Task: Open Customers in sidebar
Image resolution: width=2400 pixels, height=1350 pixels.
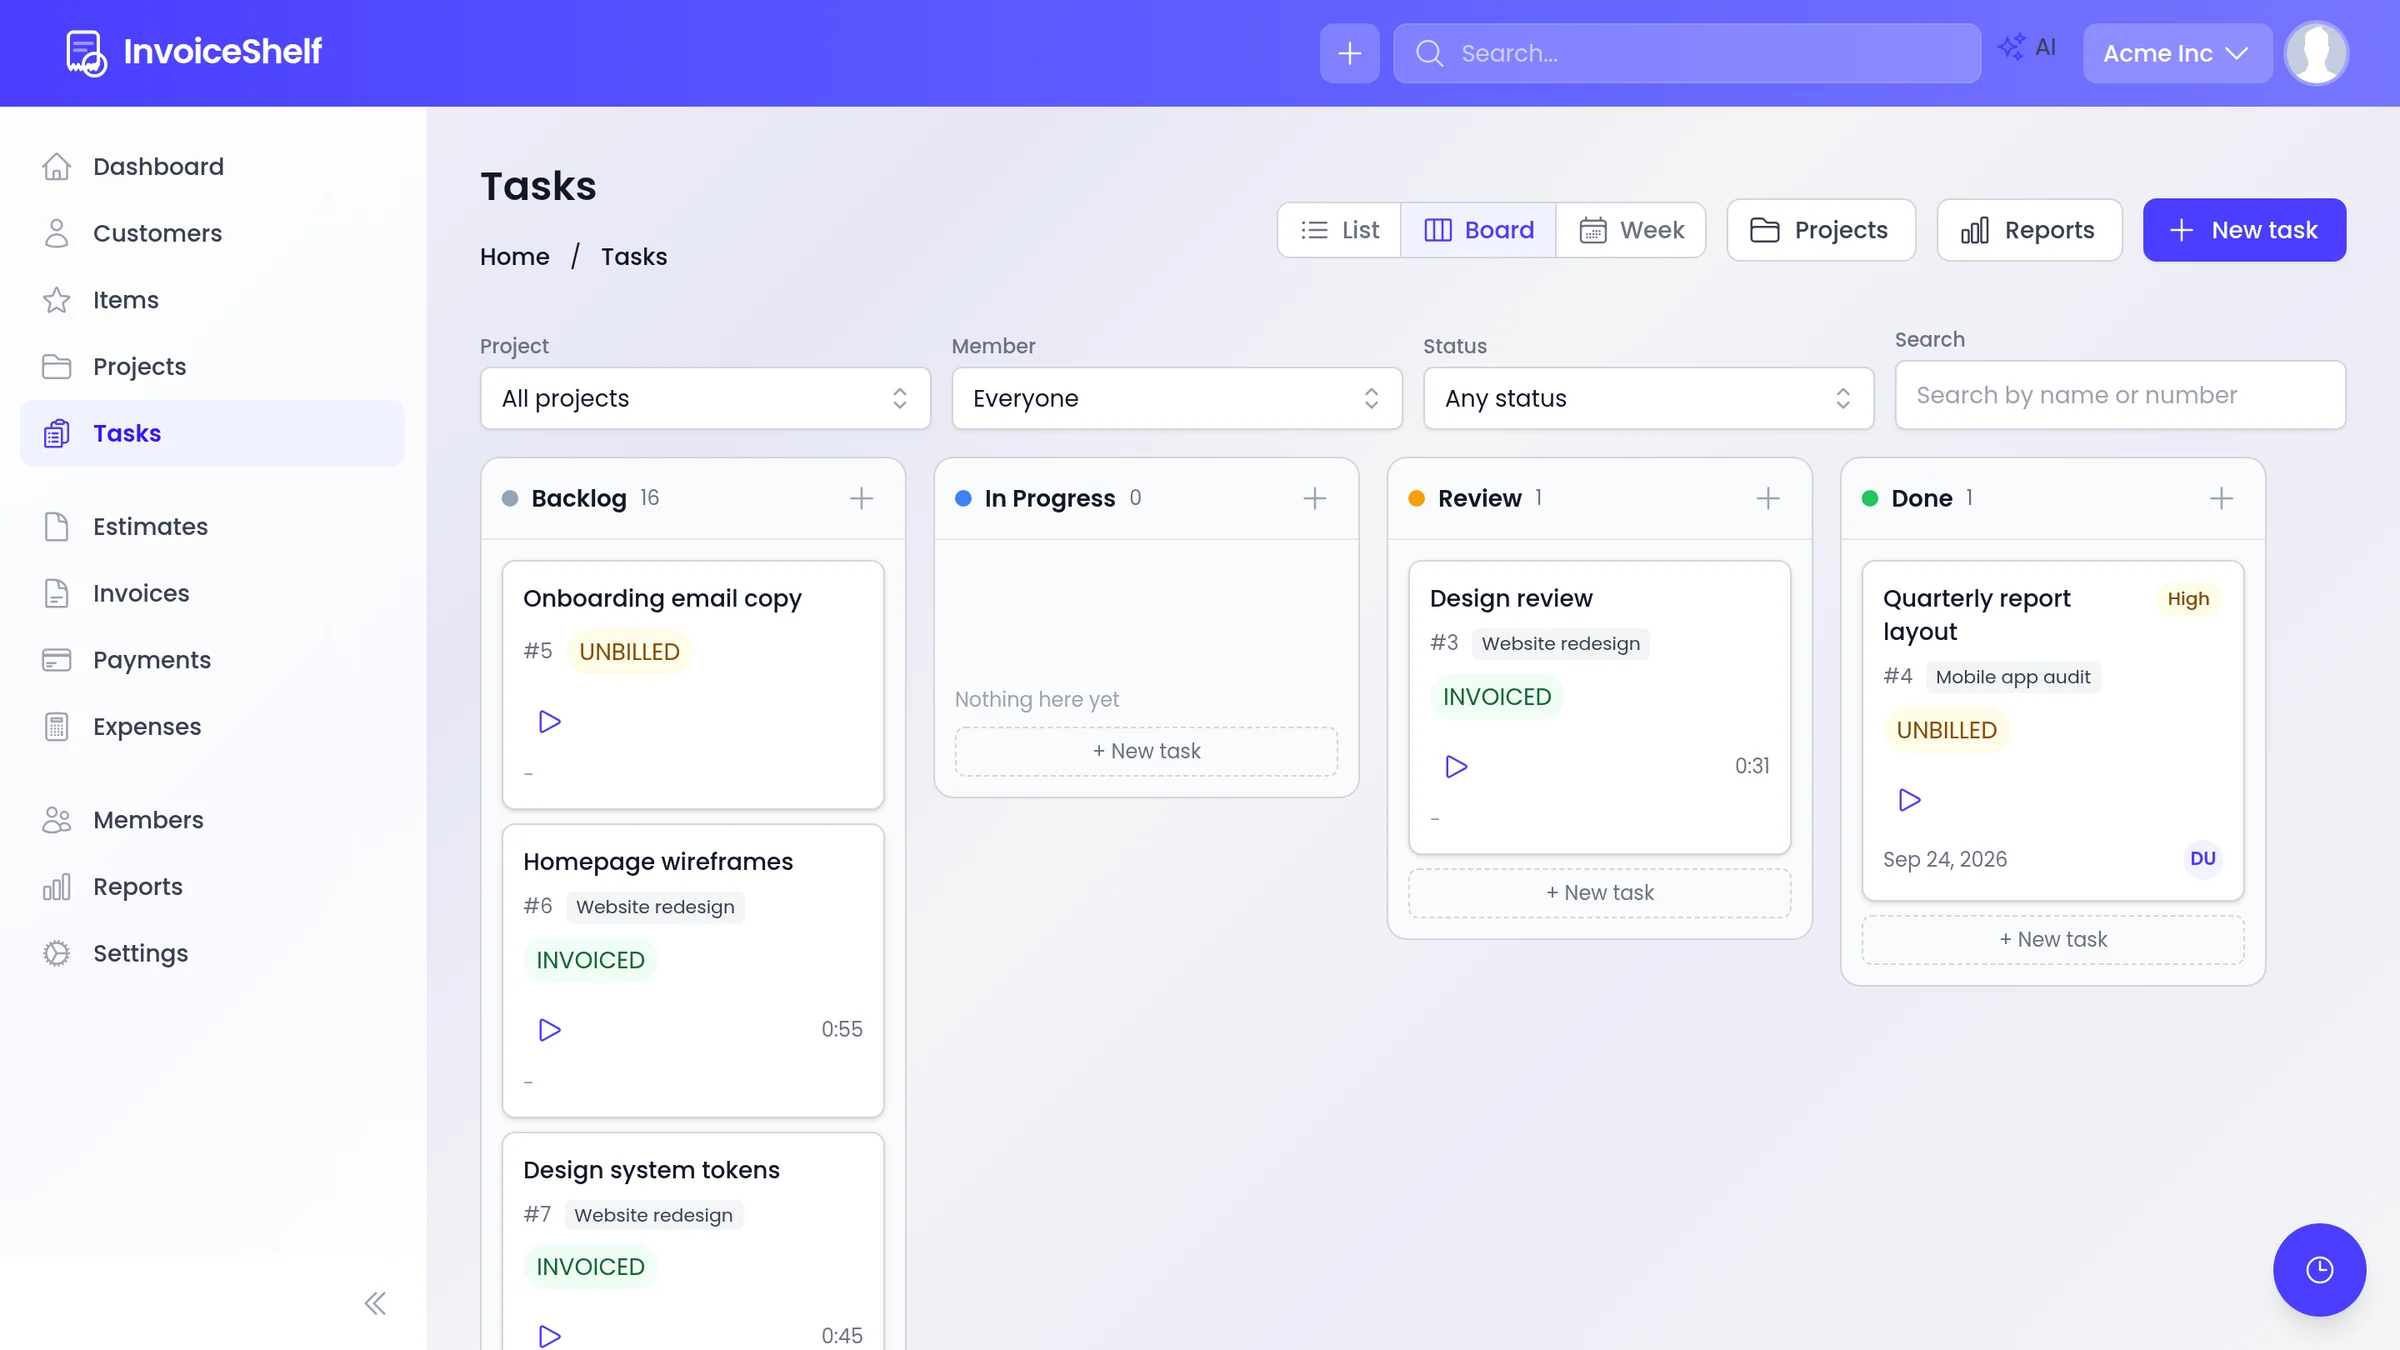Action: [x=212, y=233]
